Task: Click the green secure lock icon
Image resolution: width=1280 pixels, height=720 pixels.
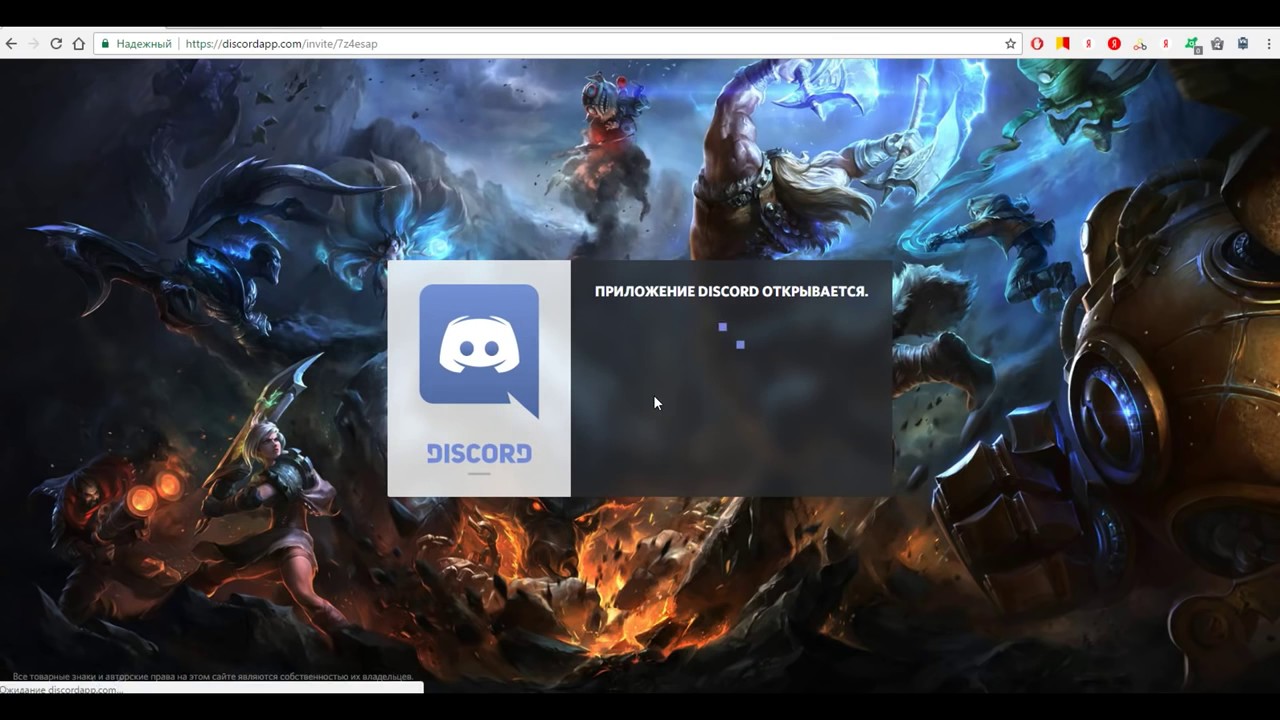Action: (x=105, y=44)
